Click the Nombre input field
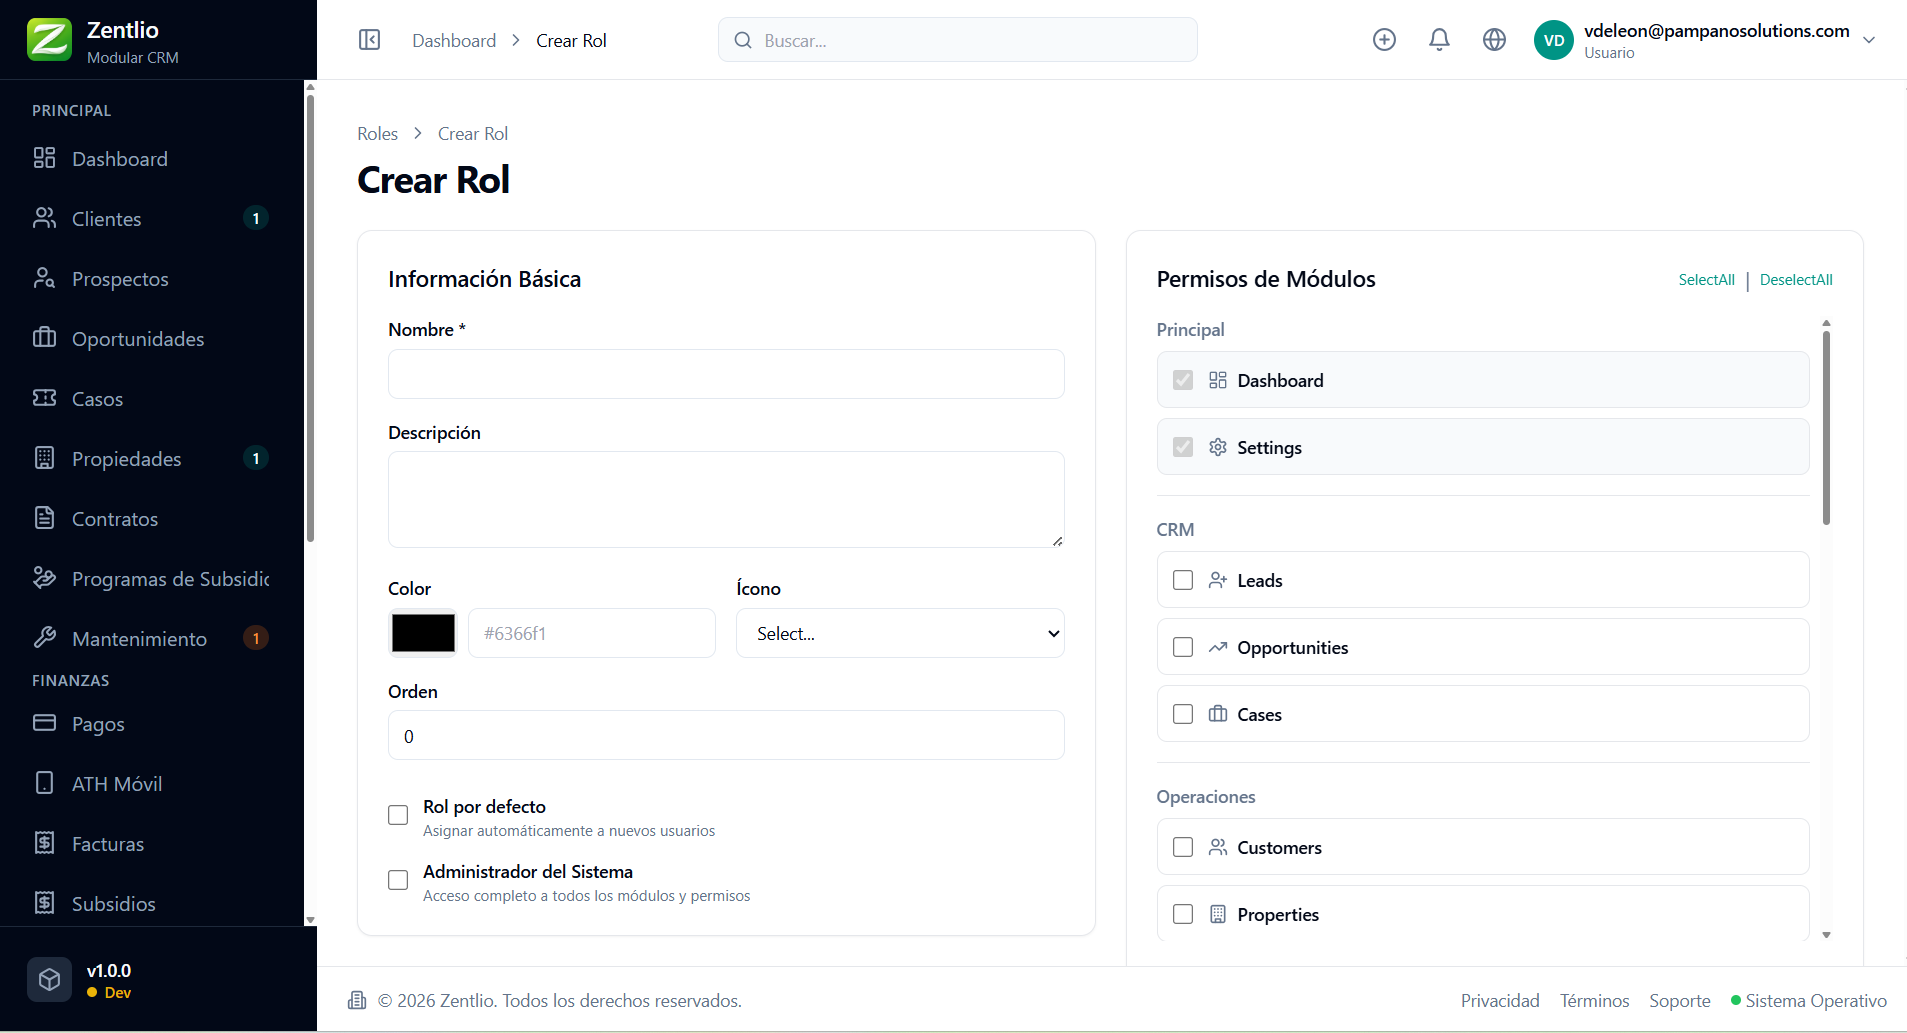Screen dimensions: 1907x1033 726,374
